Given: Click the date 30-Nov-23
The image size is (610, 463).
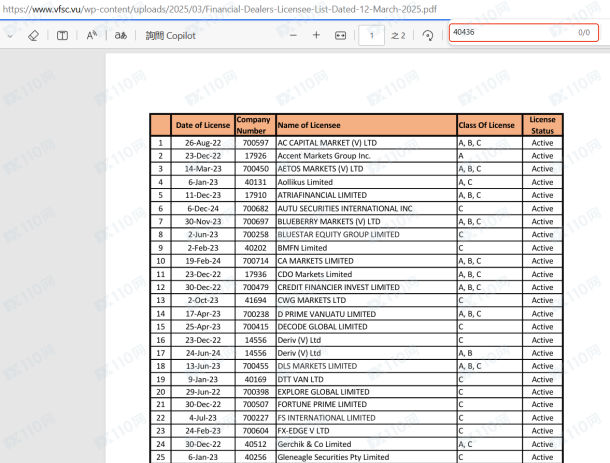Looking at the screenshot, I should [203, 221].
